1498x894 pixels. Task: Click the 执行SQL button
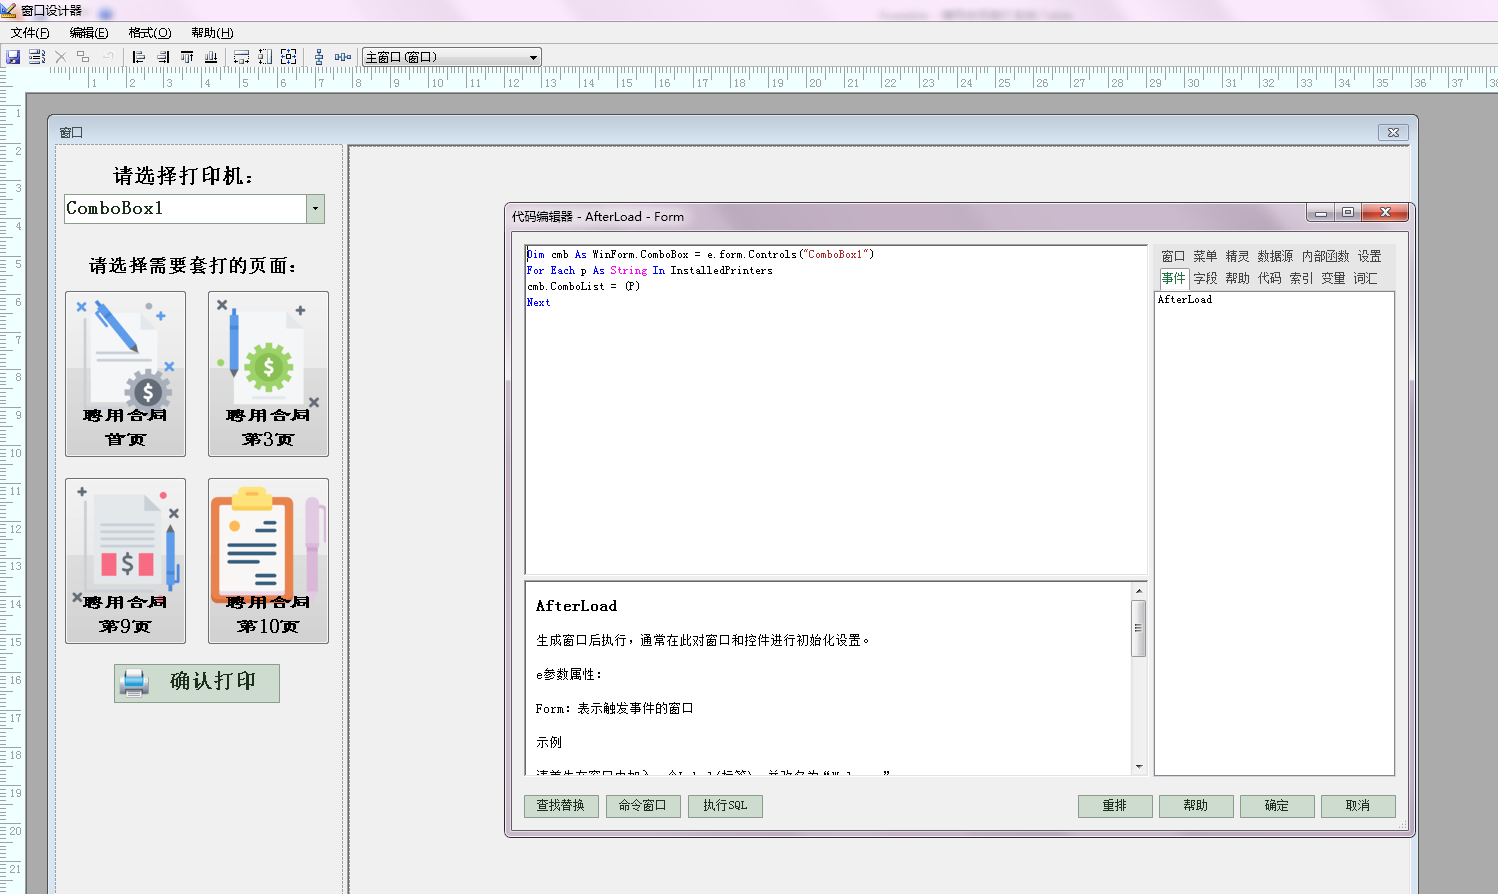tap(725, 806)
